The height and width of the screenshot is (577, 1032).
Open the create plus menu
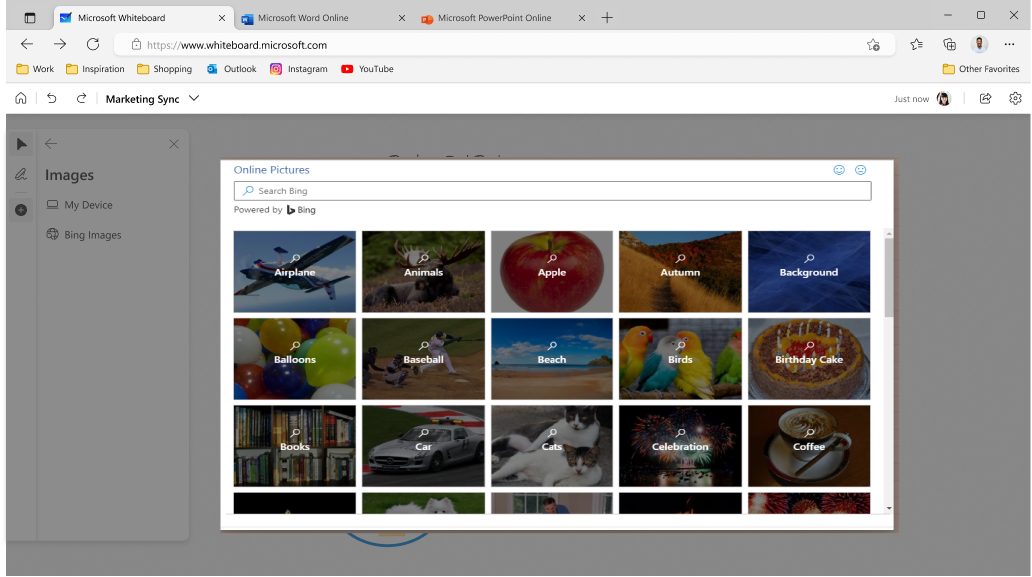coord(21,210)
